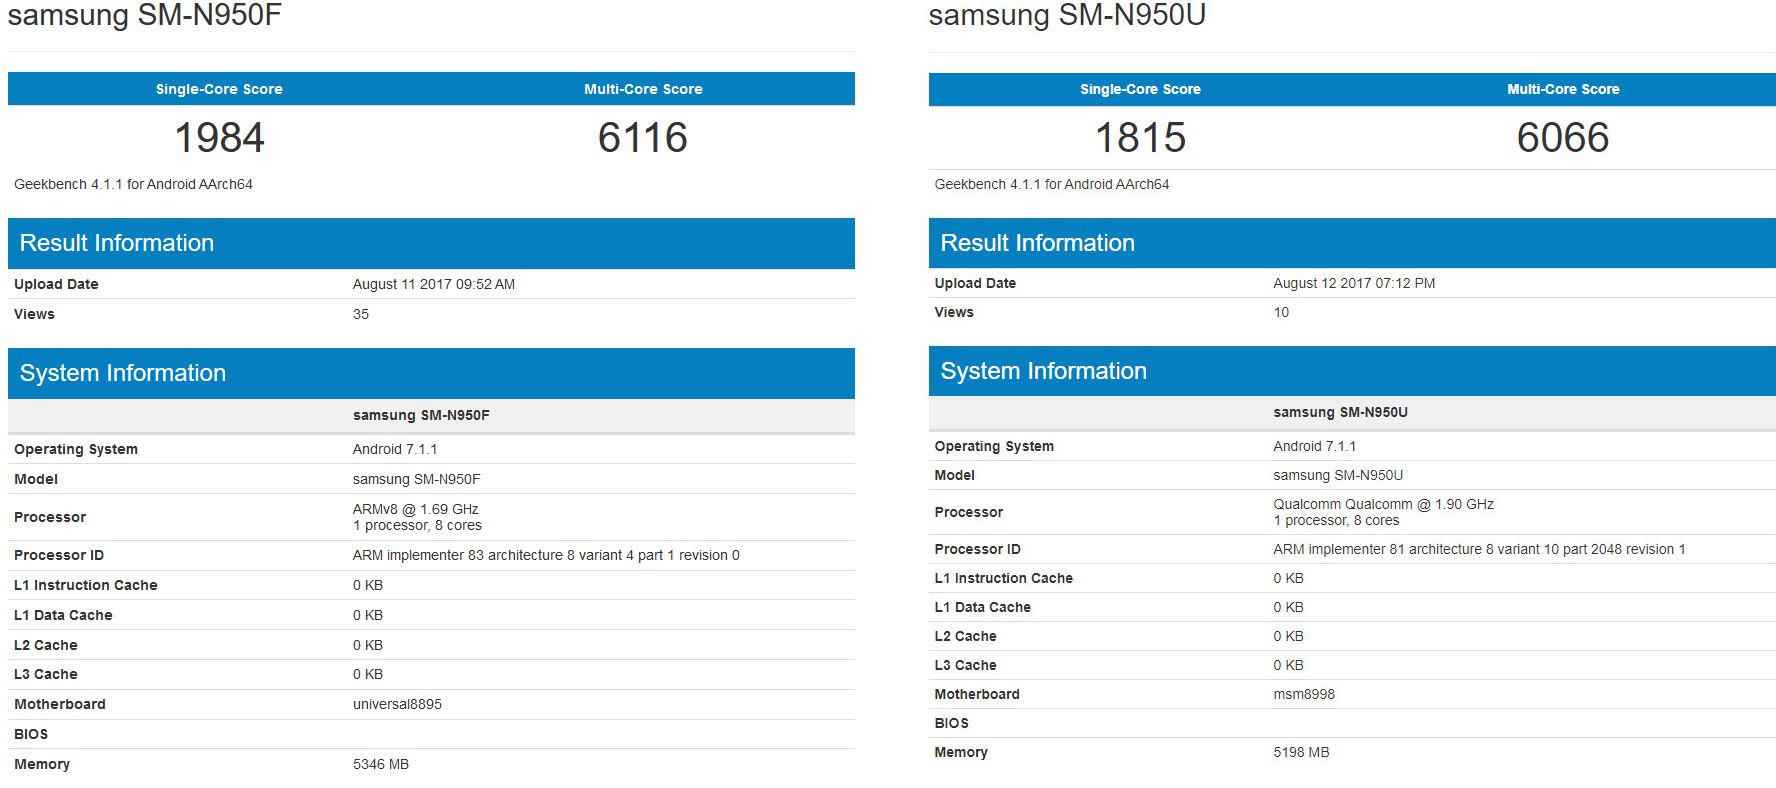Screen dimensions: 1776x788
Task: Click bold 'samsung SM-N950F' system table header
Action: (421, 415)
